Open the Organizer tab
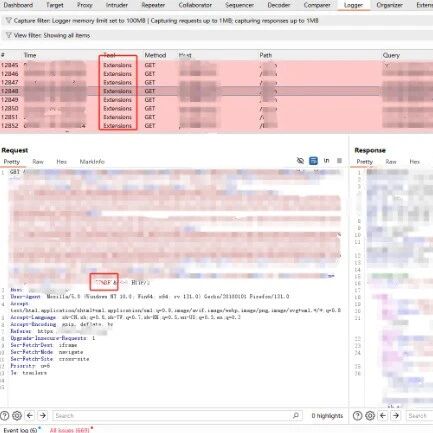This screenshot has height=433, width=433. (x=389, y=5)
